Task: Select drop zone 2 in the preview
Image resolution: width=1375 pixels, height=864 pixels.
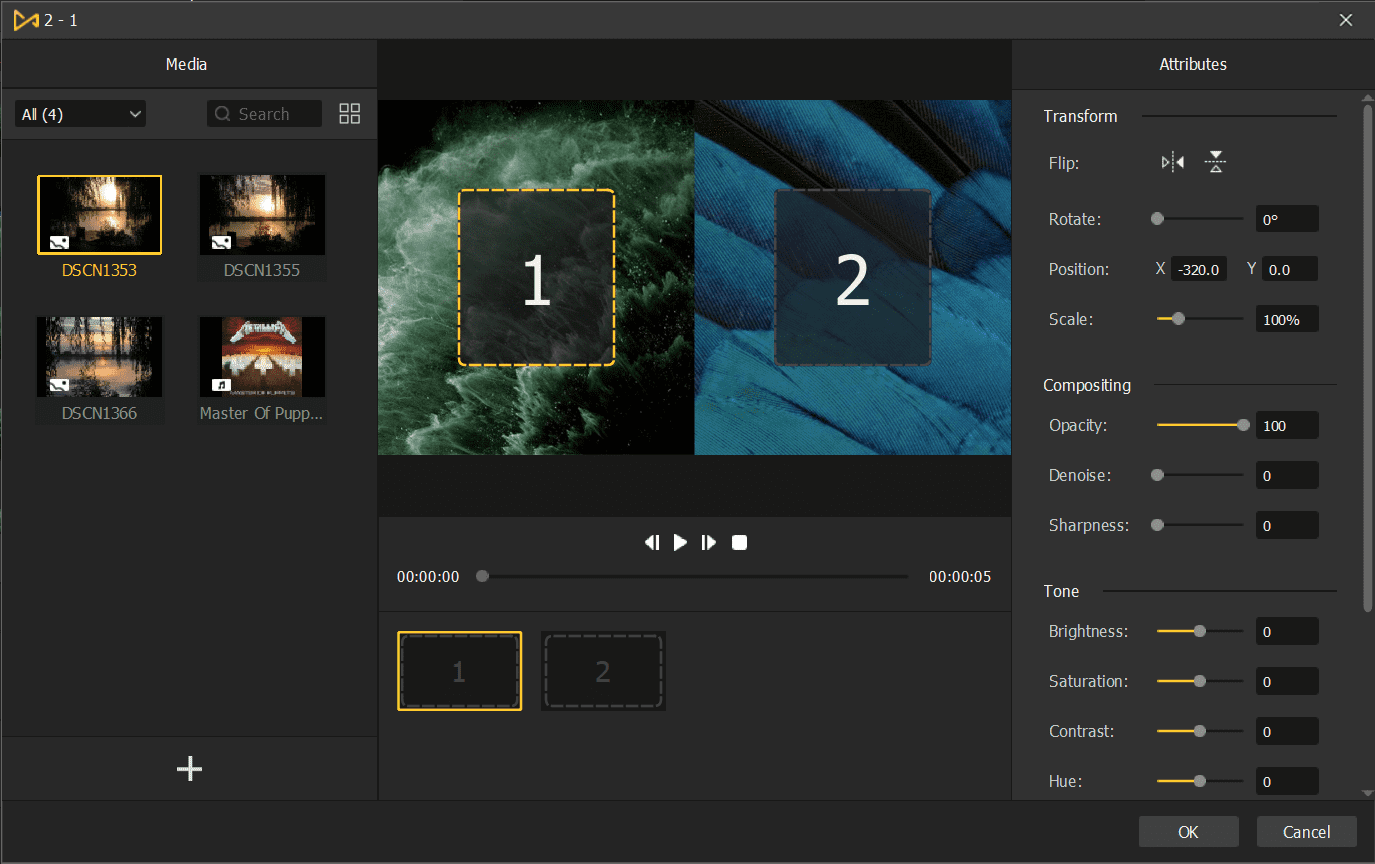Action: (x=852, y=277)
